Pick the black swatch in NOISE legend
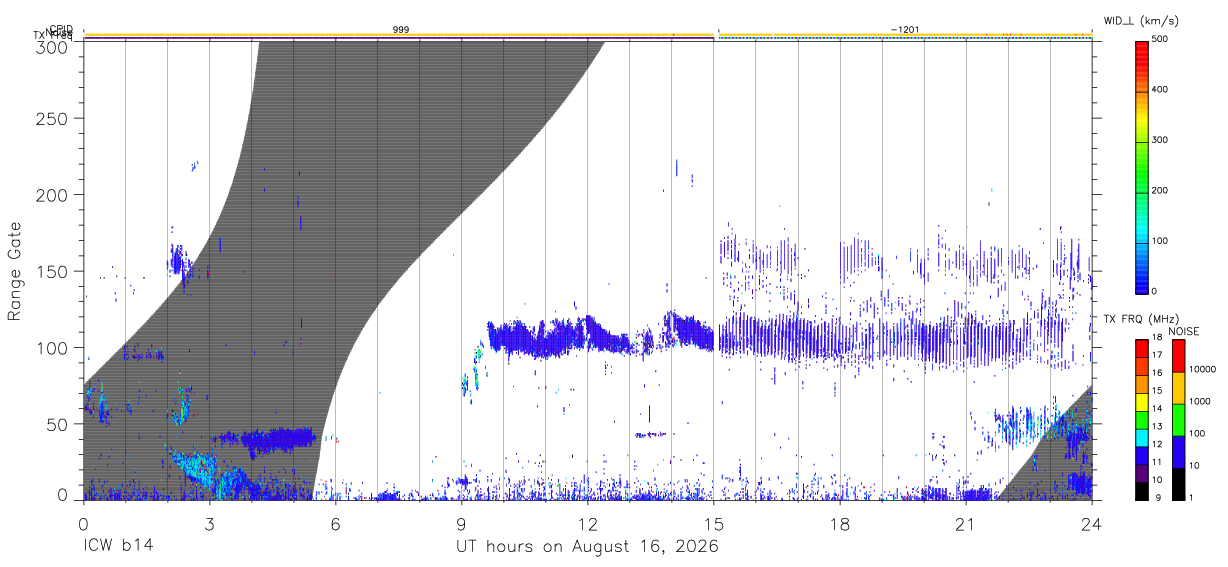This screenshot has width=1228, height=567. click(x=1178, y=484)
